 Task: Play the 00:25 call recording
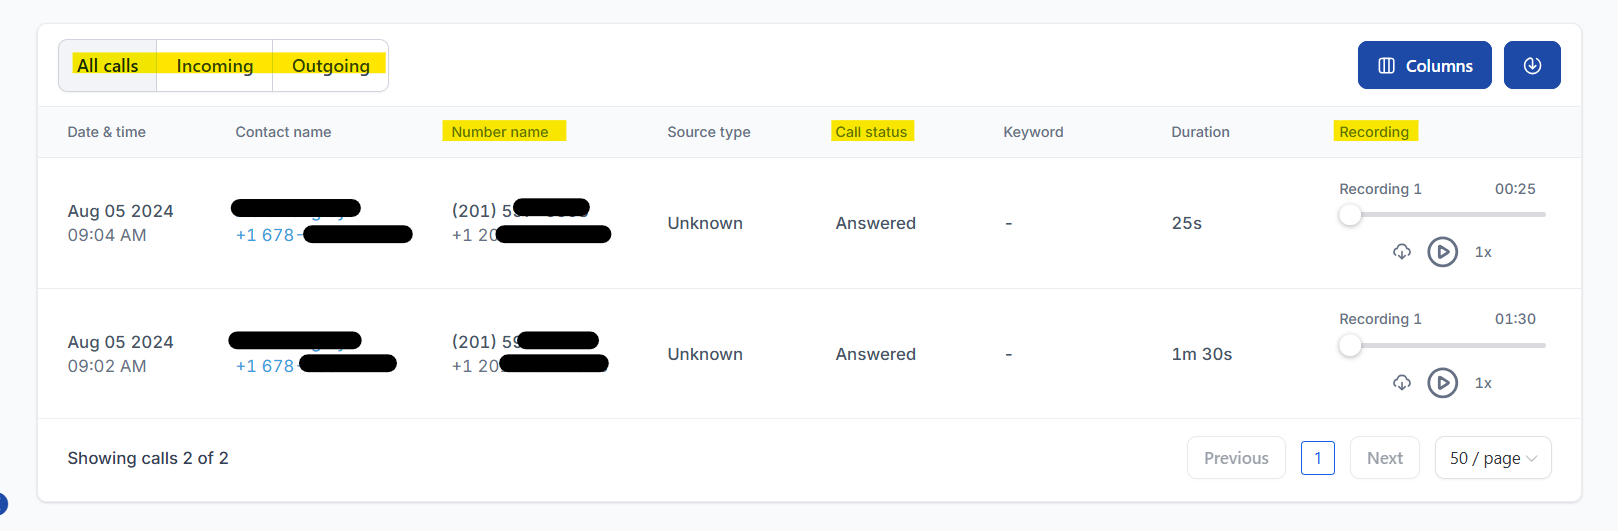coord(1442,252)
